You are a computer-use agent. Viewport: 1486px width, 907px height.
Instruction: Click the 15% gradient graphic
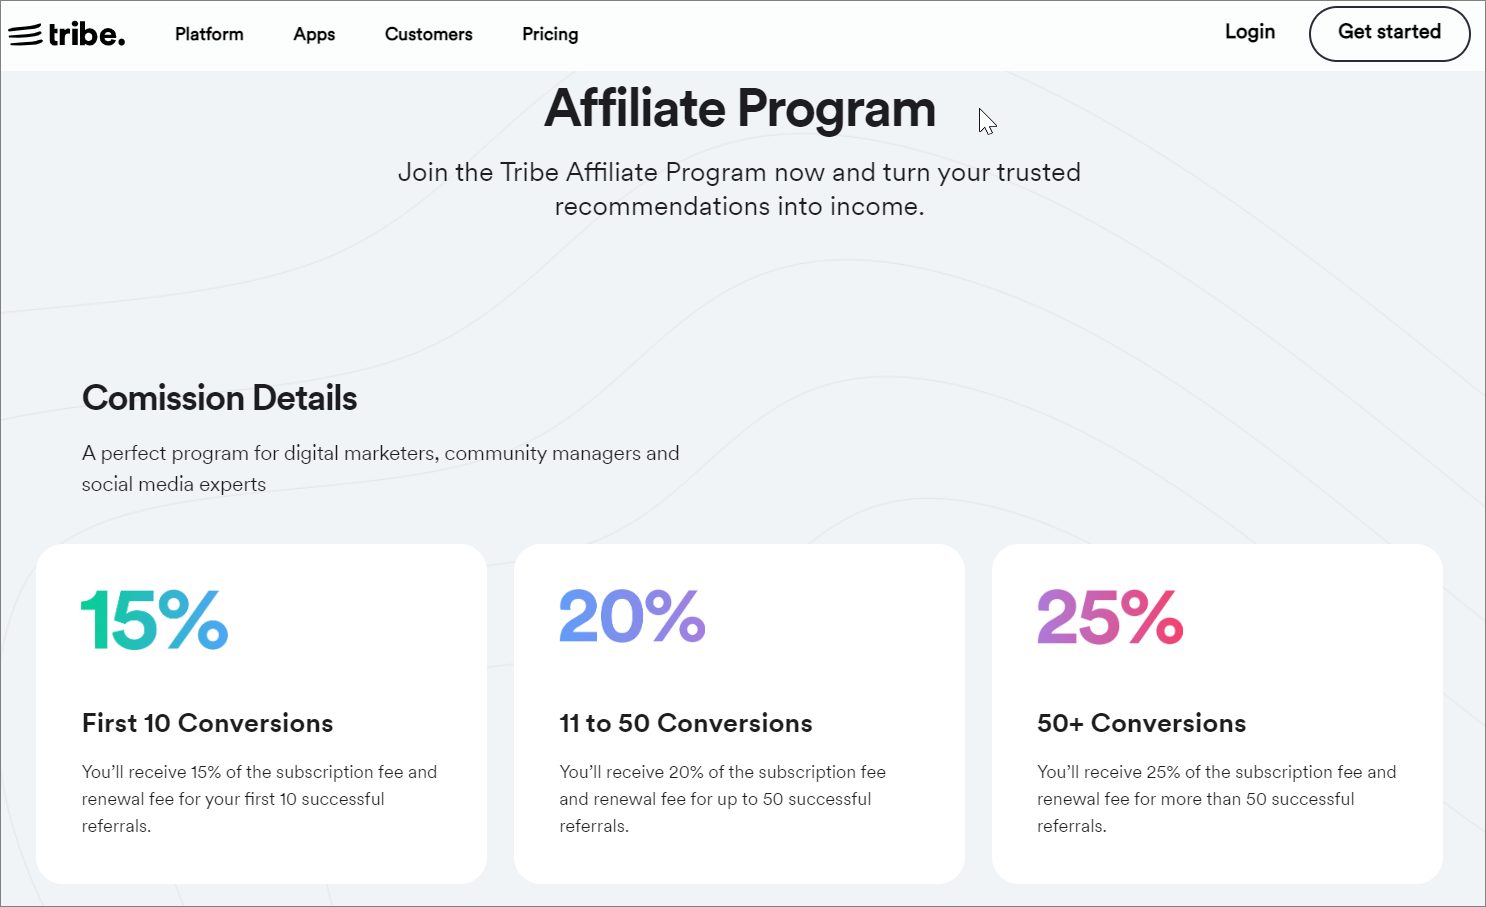pos(155,619)
